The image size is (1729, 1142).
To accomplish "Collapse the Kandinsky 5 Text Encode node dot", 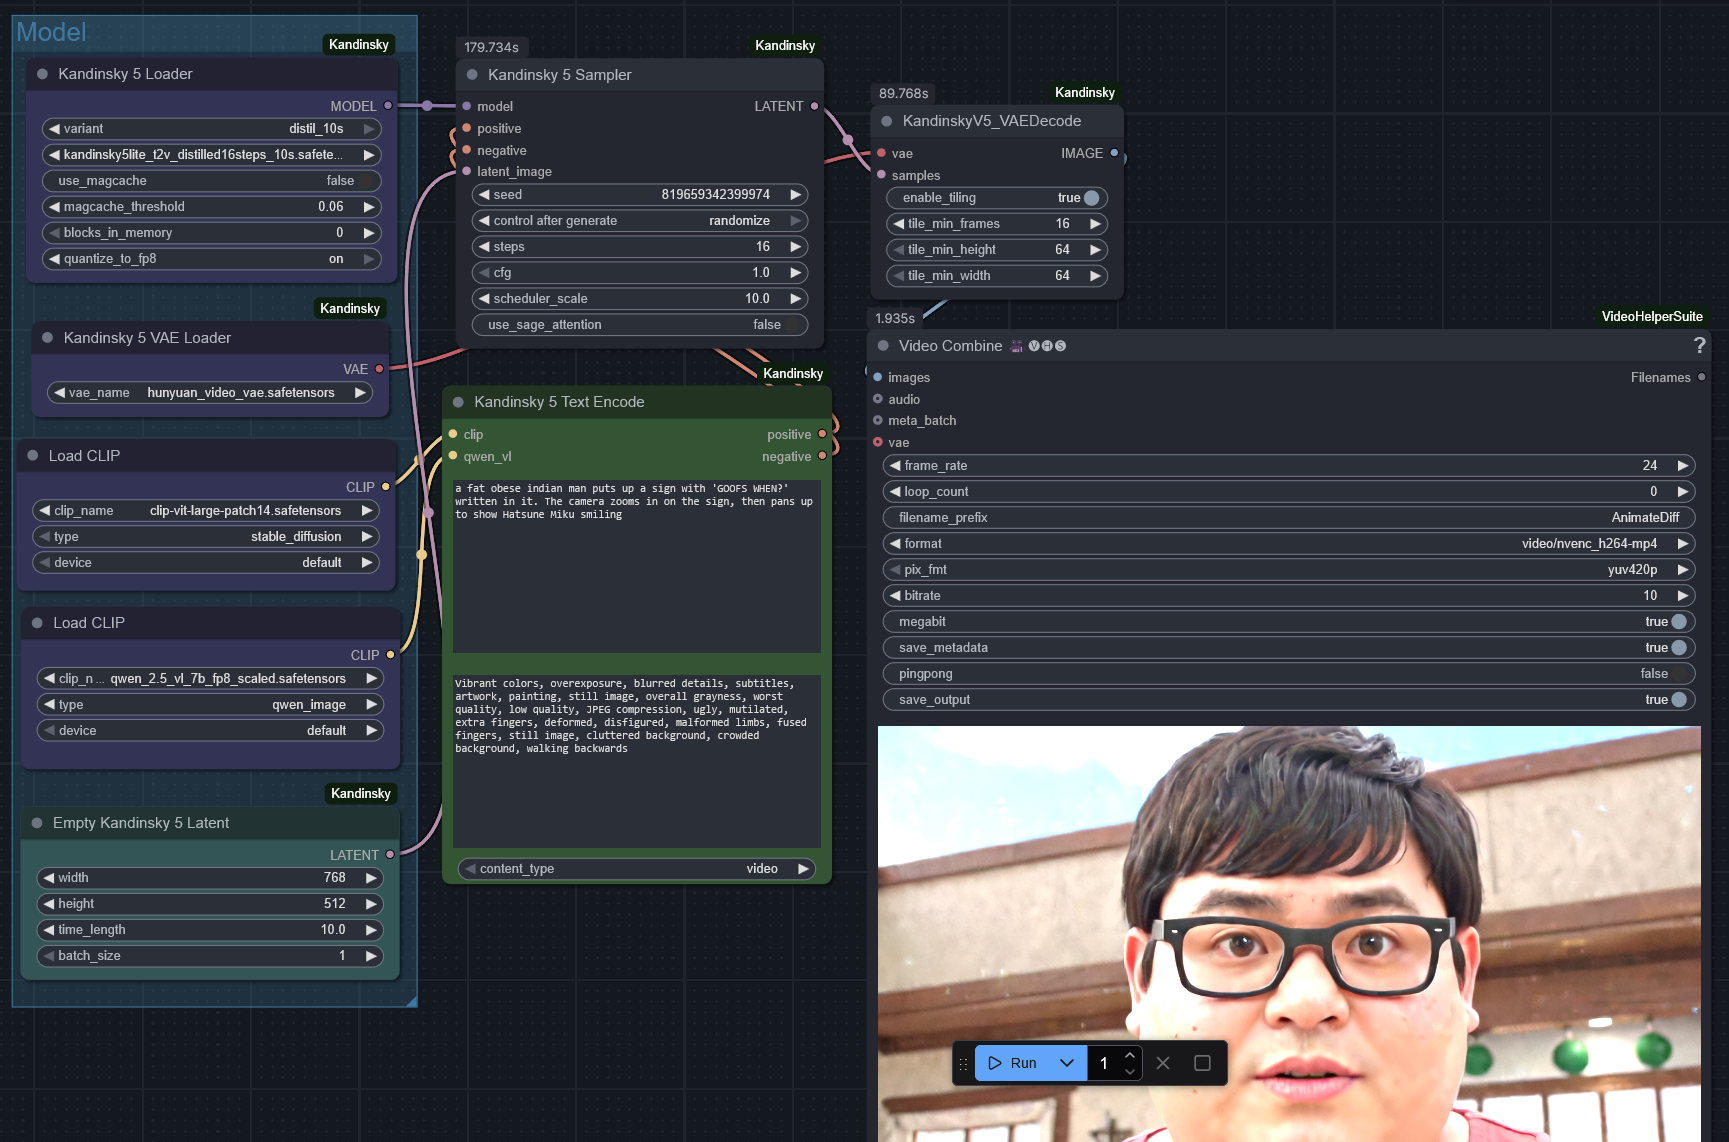I will point(458,402).
